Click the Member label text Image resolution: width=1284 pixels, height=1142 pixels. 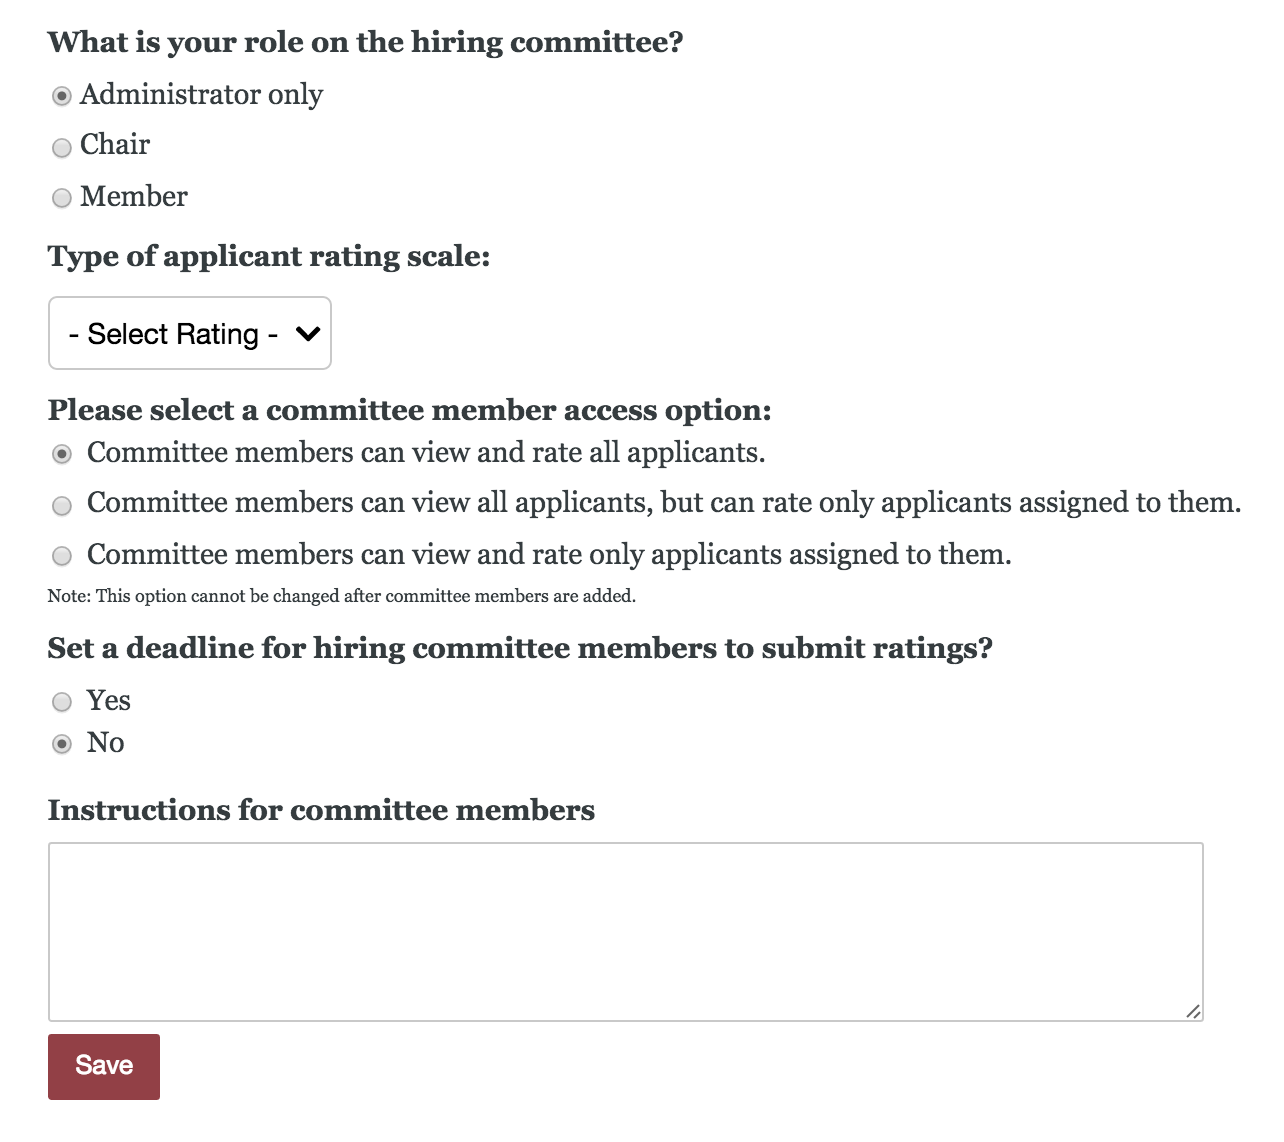pos(134,196)
